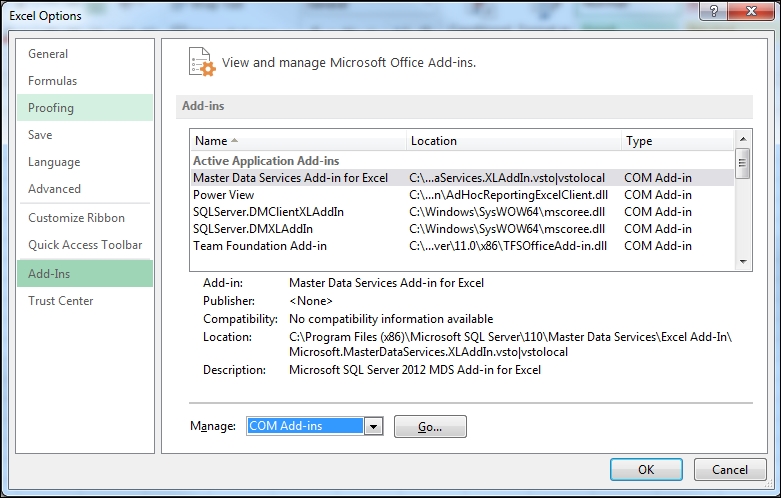This screenshot has height=498, width=781.
Task: Click the No compatibility information available text
Action: (391, 319)
